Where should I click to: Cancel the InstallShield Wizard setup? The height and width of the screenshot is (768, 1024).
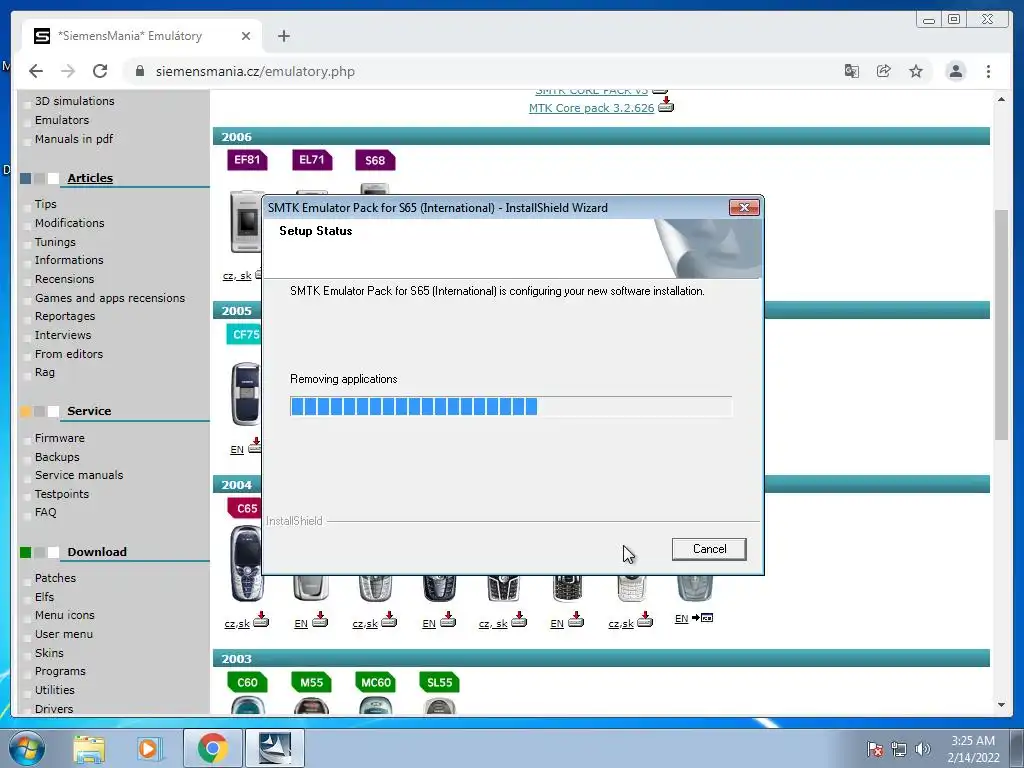point(709,549)
